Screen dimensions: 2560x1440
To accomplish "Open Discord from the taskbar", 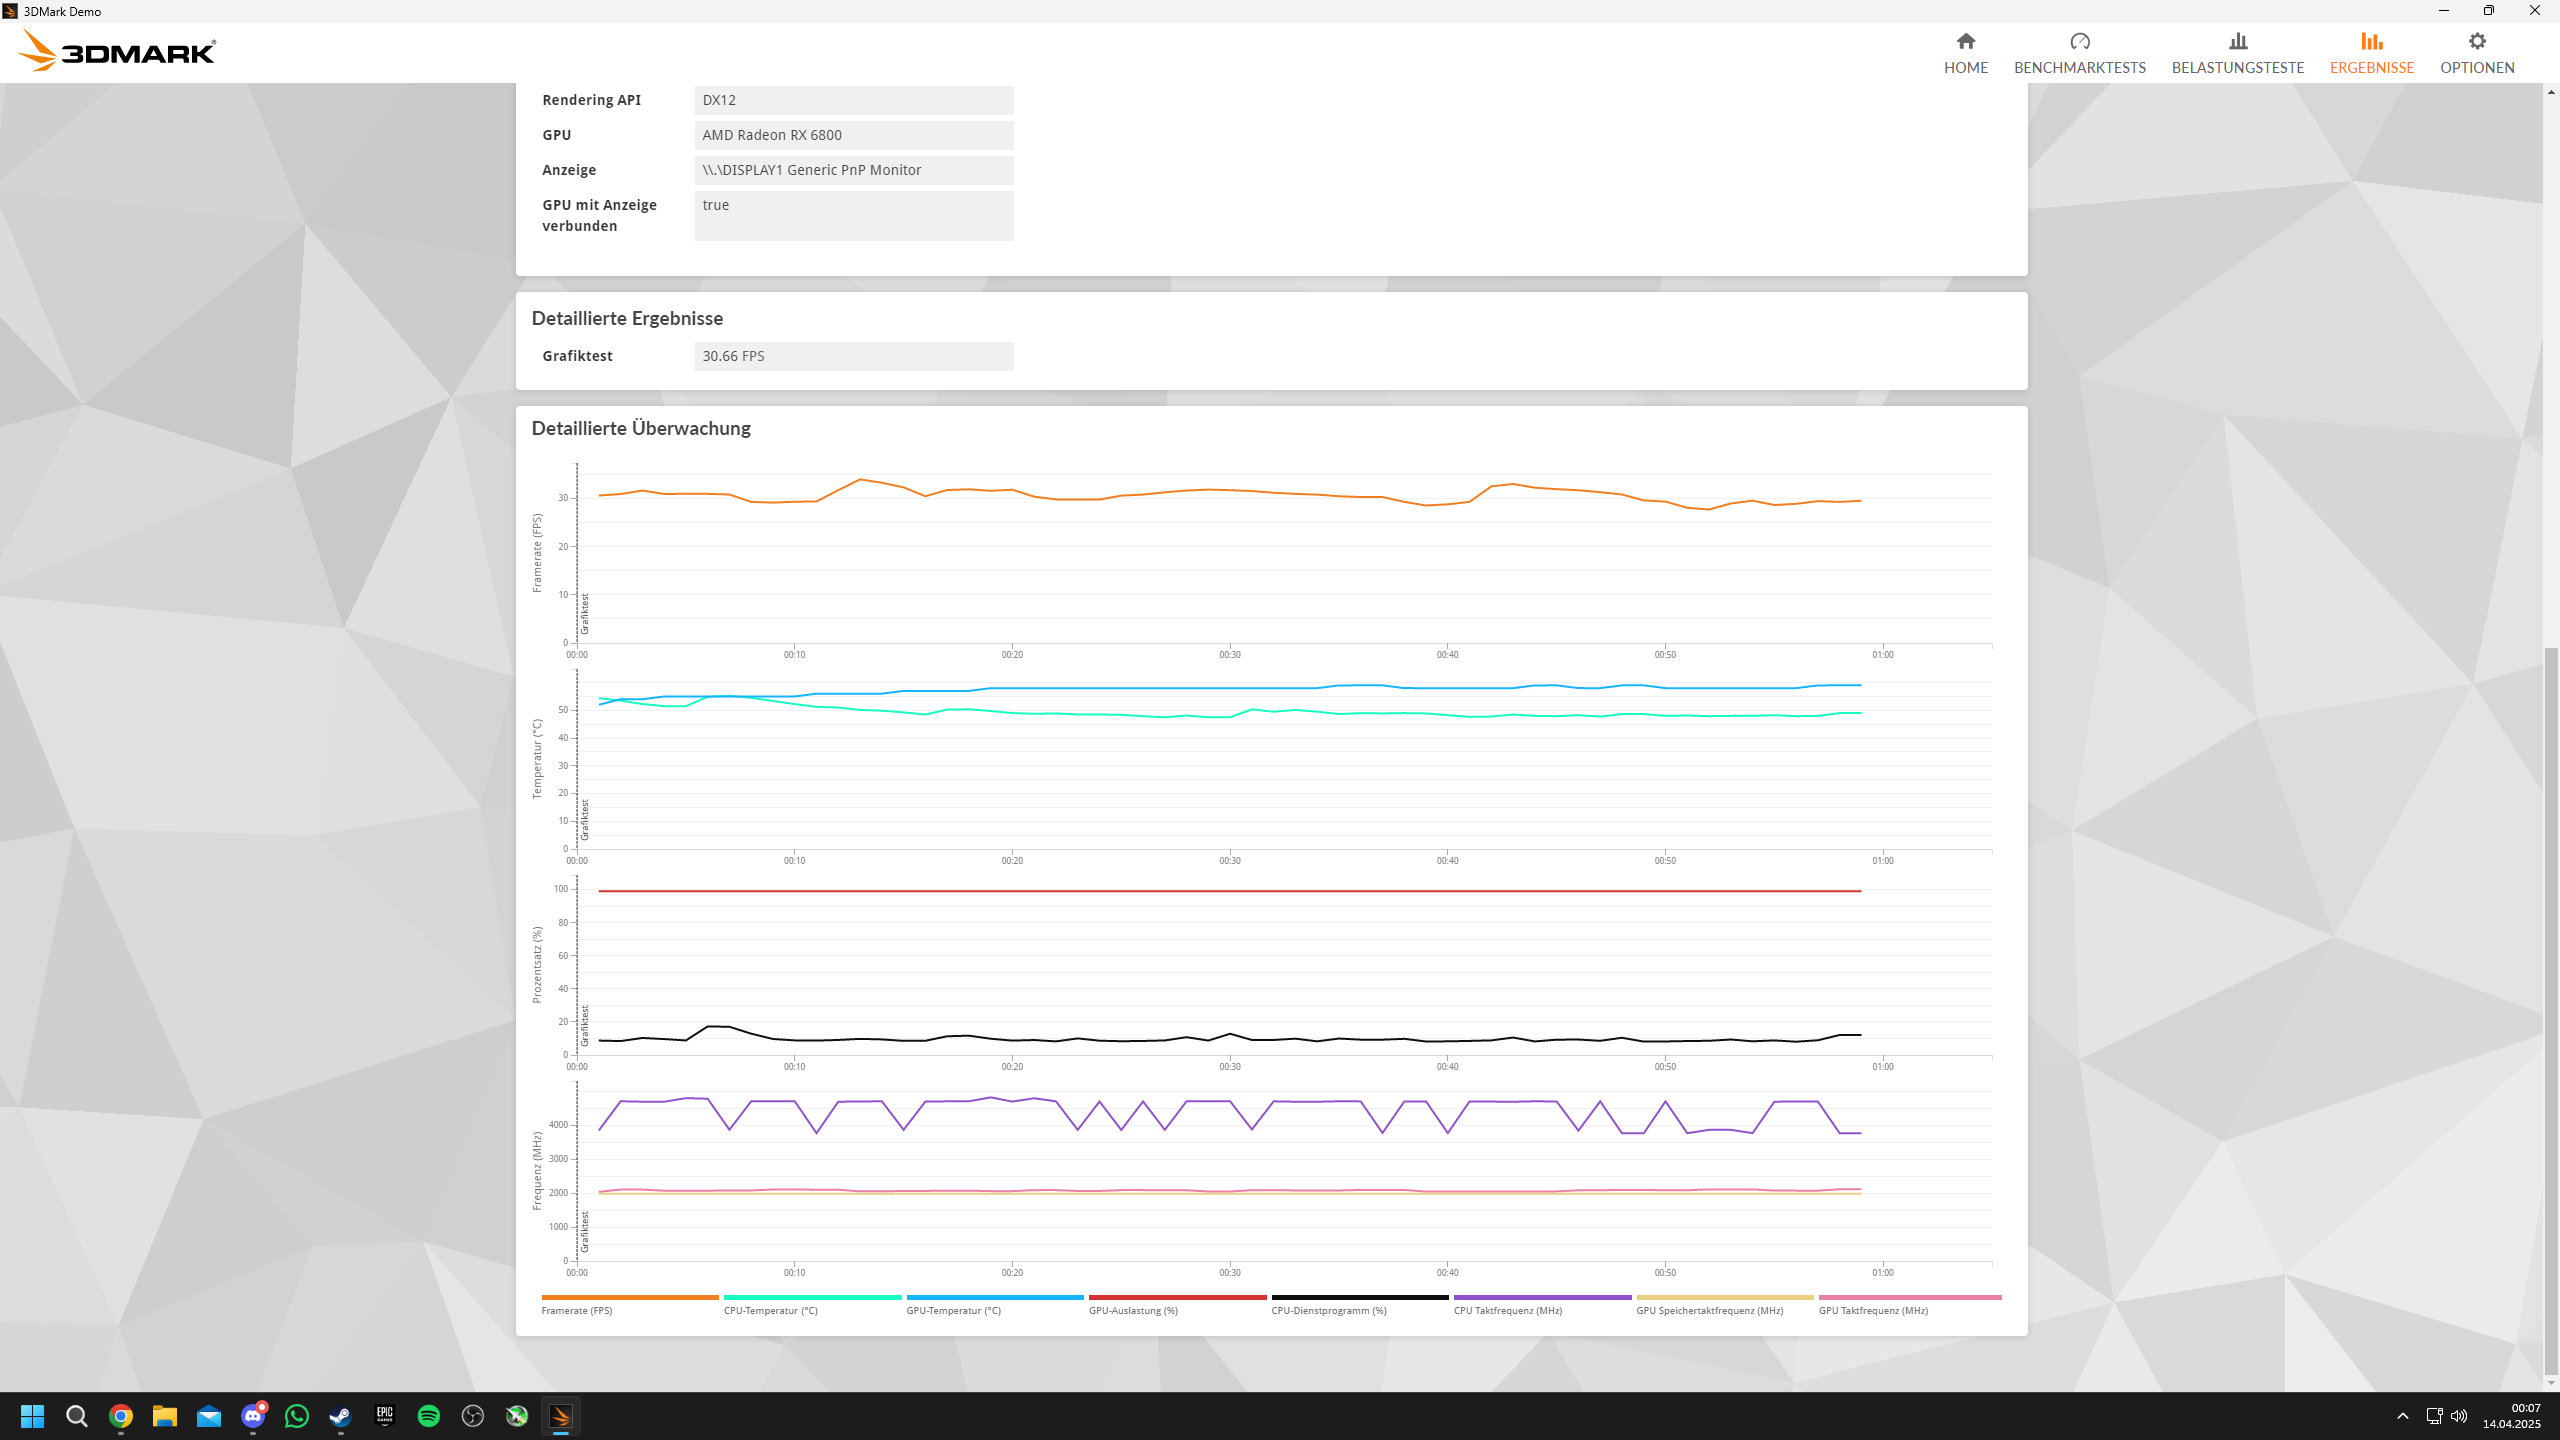I will click(253, 1416).
